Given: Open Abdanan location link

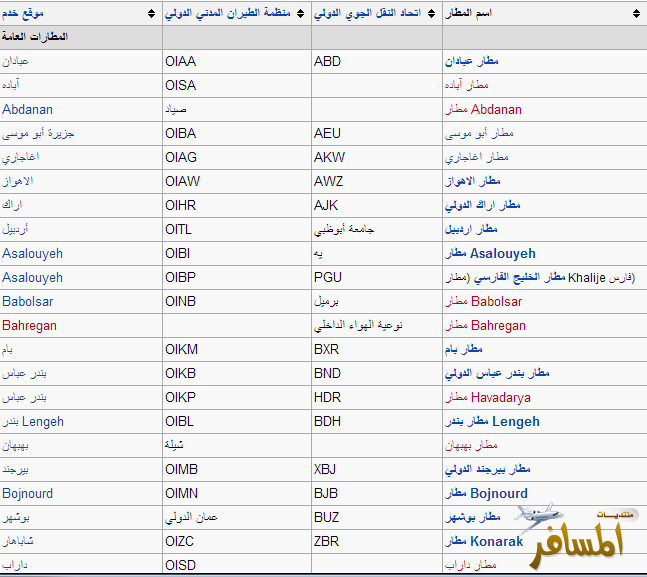Looking at the screenshot, I should tap(27, 109).
